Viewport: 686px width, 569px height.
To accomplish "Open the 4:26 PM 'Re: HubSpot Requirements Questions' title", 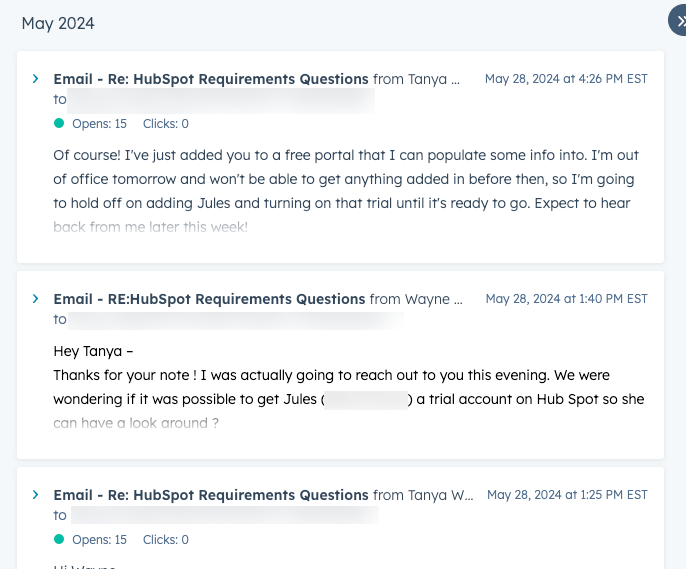I will [211, 79].
